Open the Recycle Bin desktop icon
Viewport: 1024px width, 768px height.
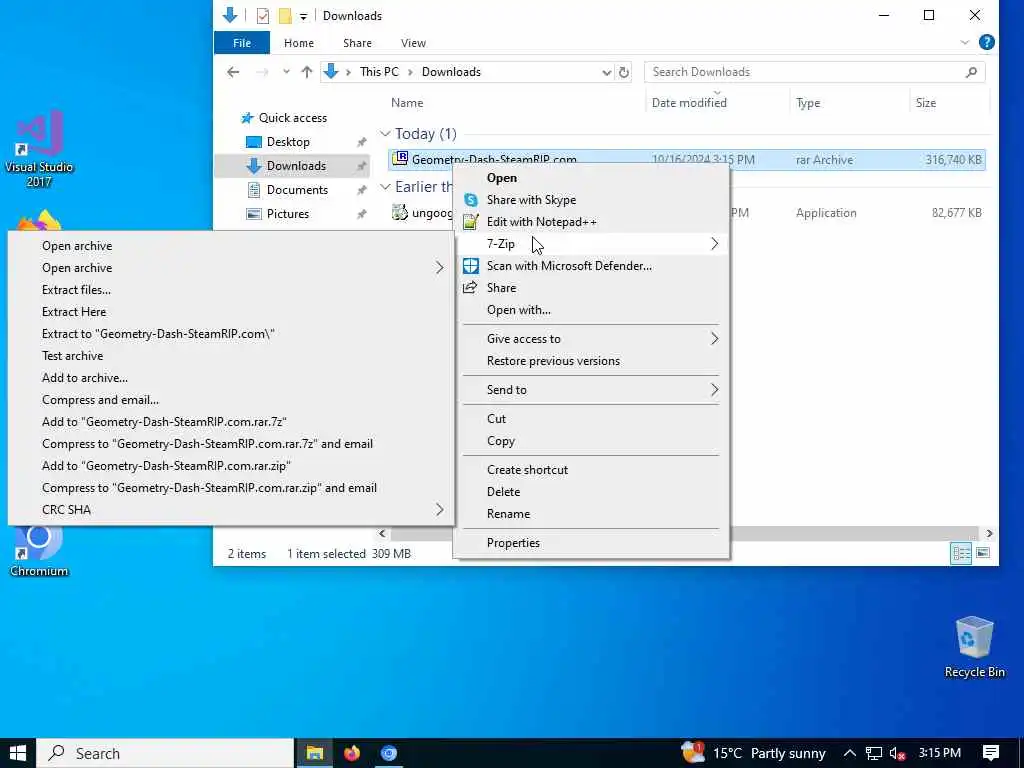pos(974,647)
